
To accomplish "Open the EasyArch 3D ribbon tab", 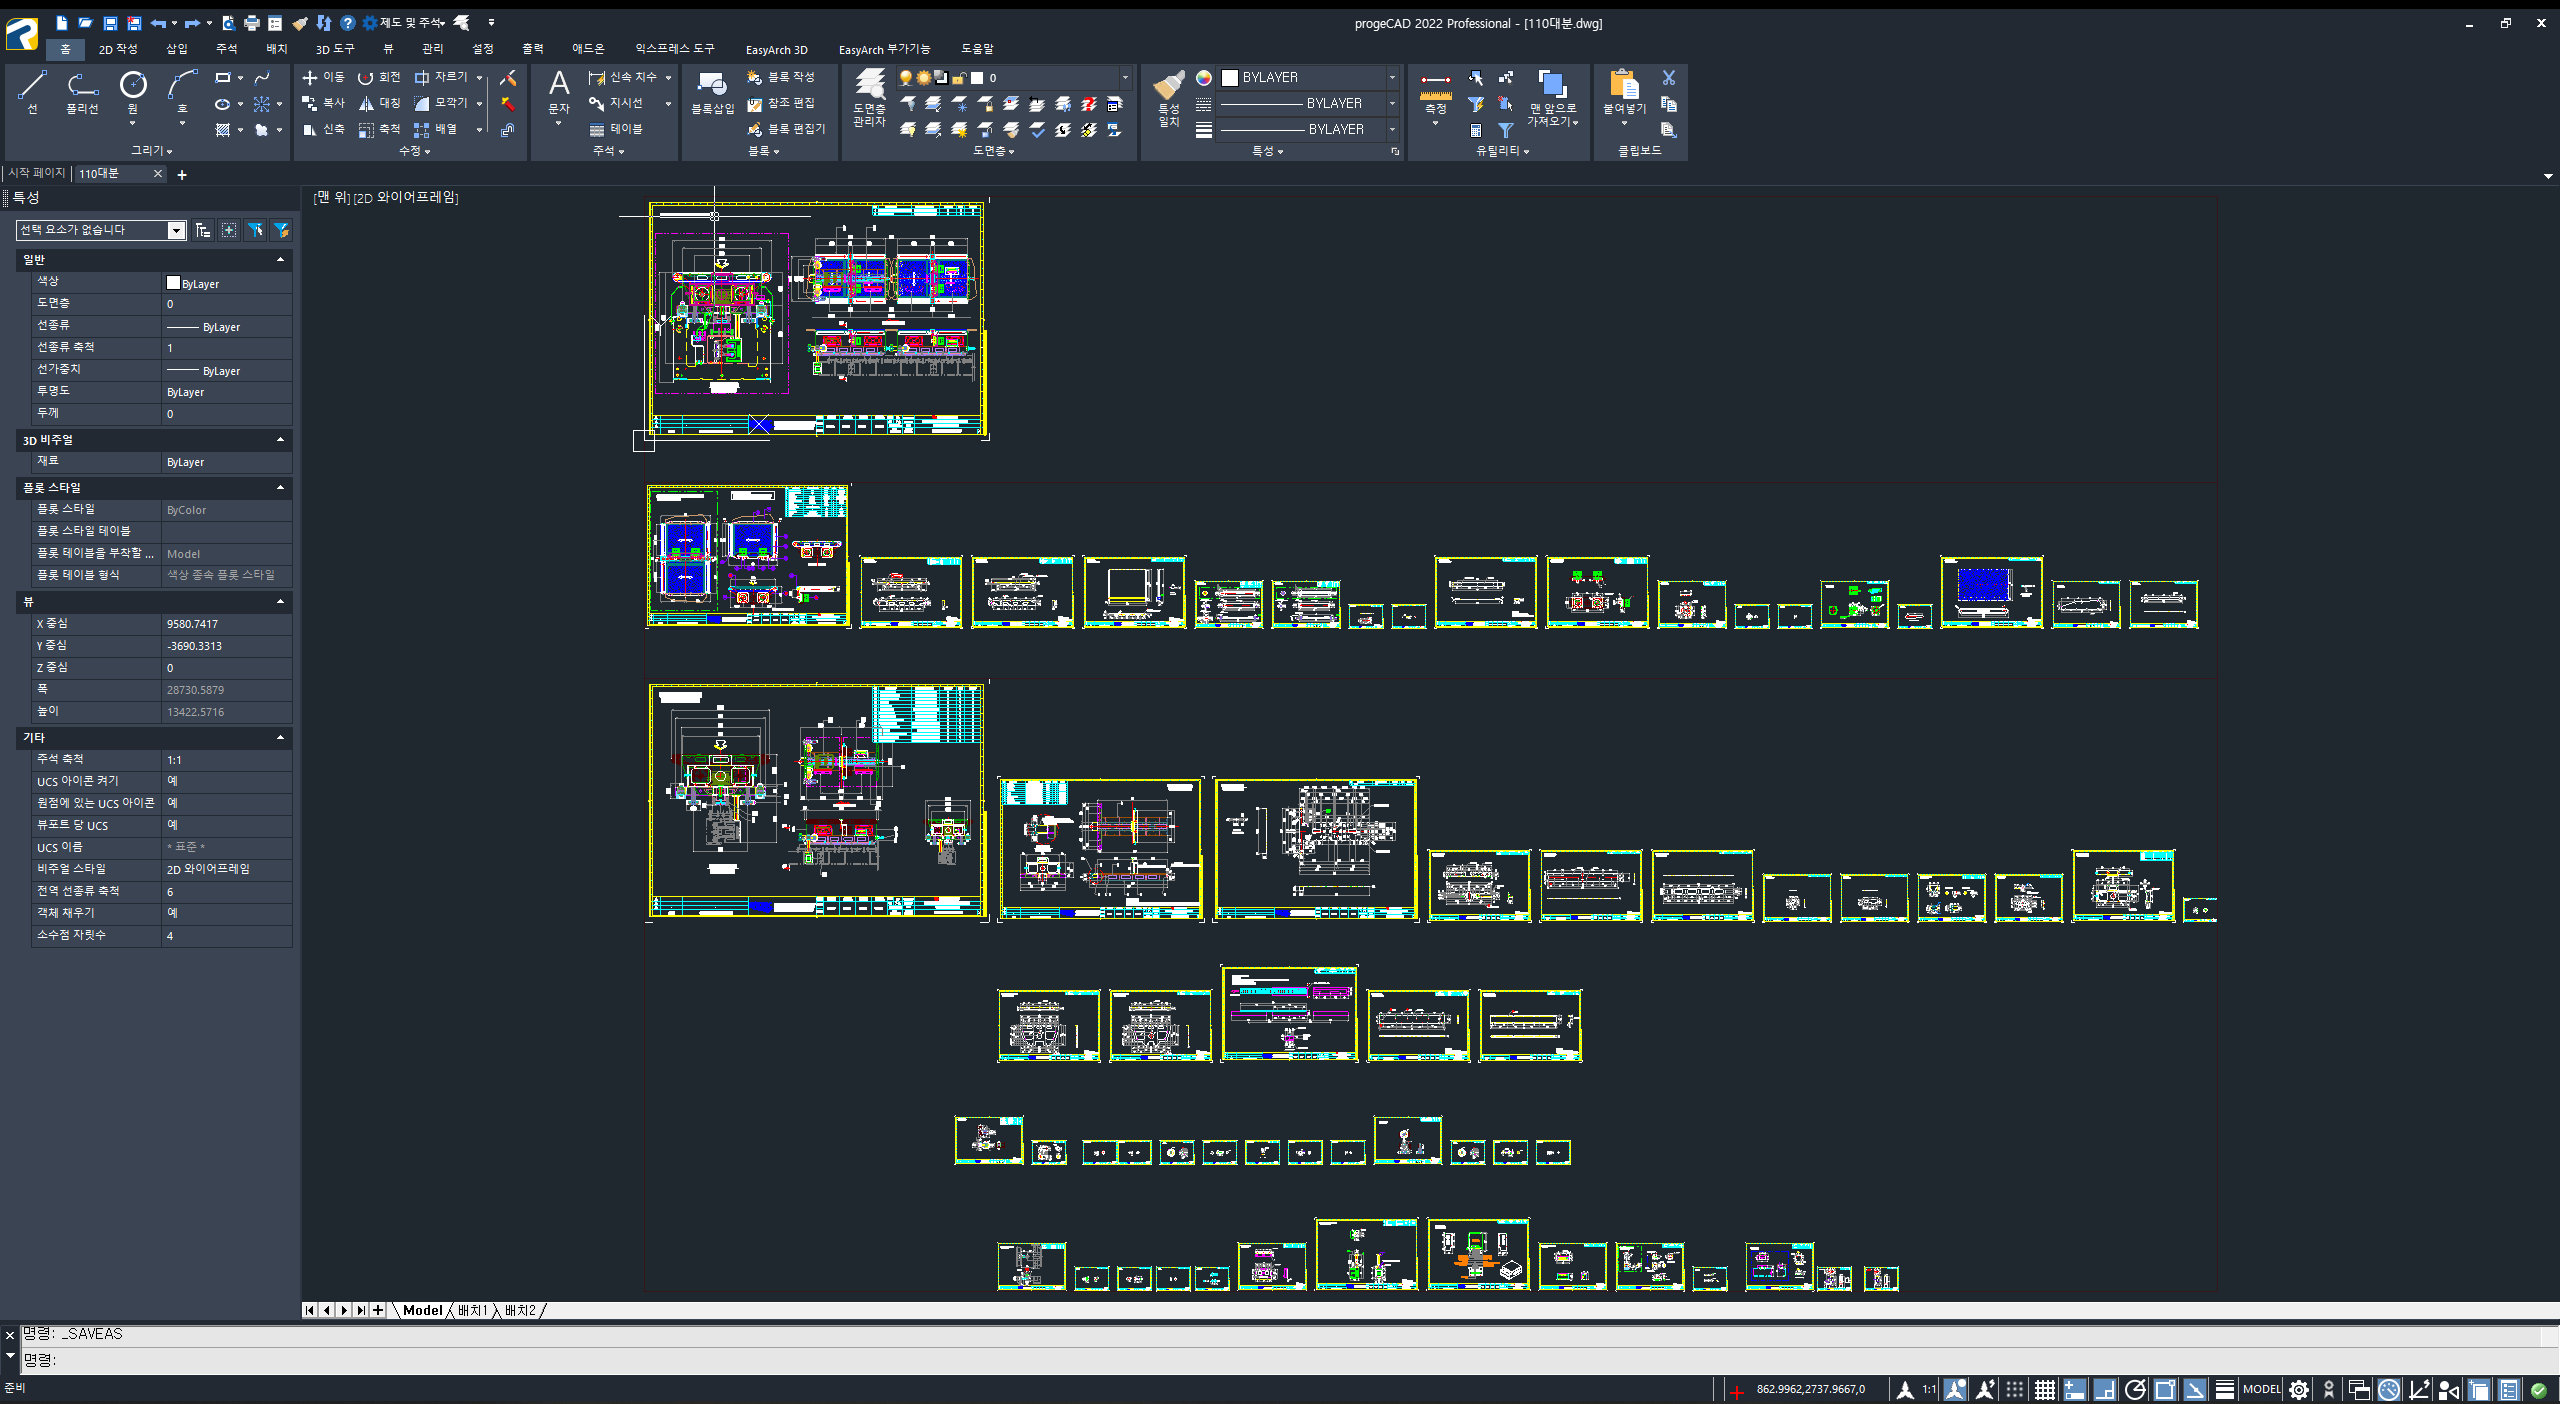I will (776, 48).
